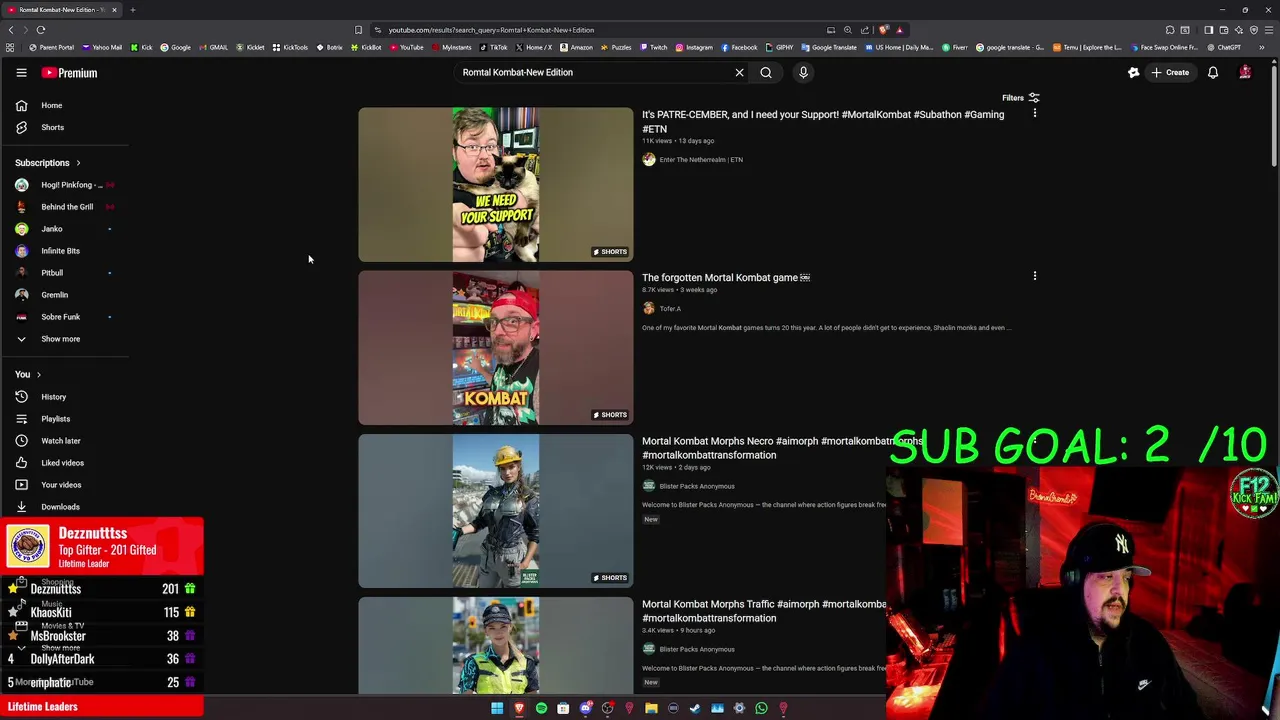The image size is (1280, 720).
Task: Start voice search with microphone
Action: pos(803,73)
